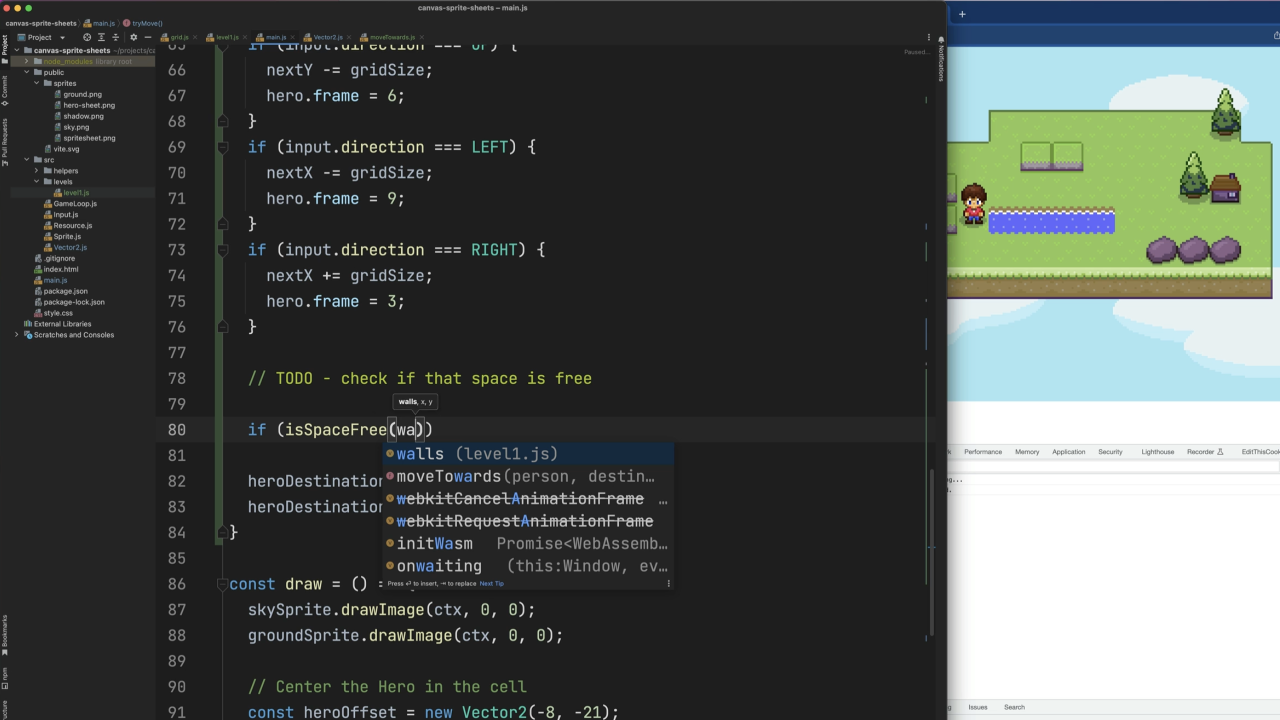Image resolution: width=1280 pixels, height=720 pixels.
Task: Select level1.js in project tree
Action: pos(76,193)
